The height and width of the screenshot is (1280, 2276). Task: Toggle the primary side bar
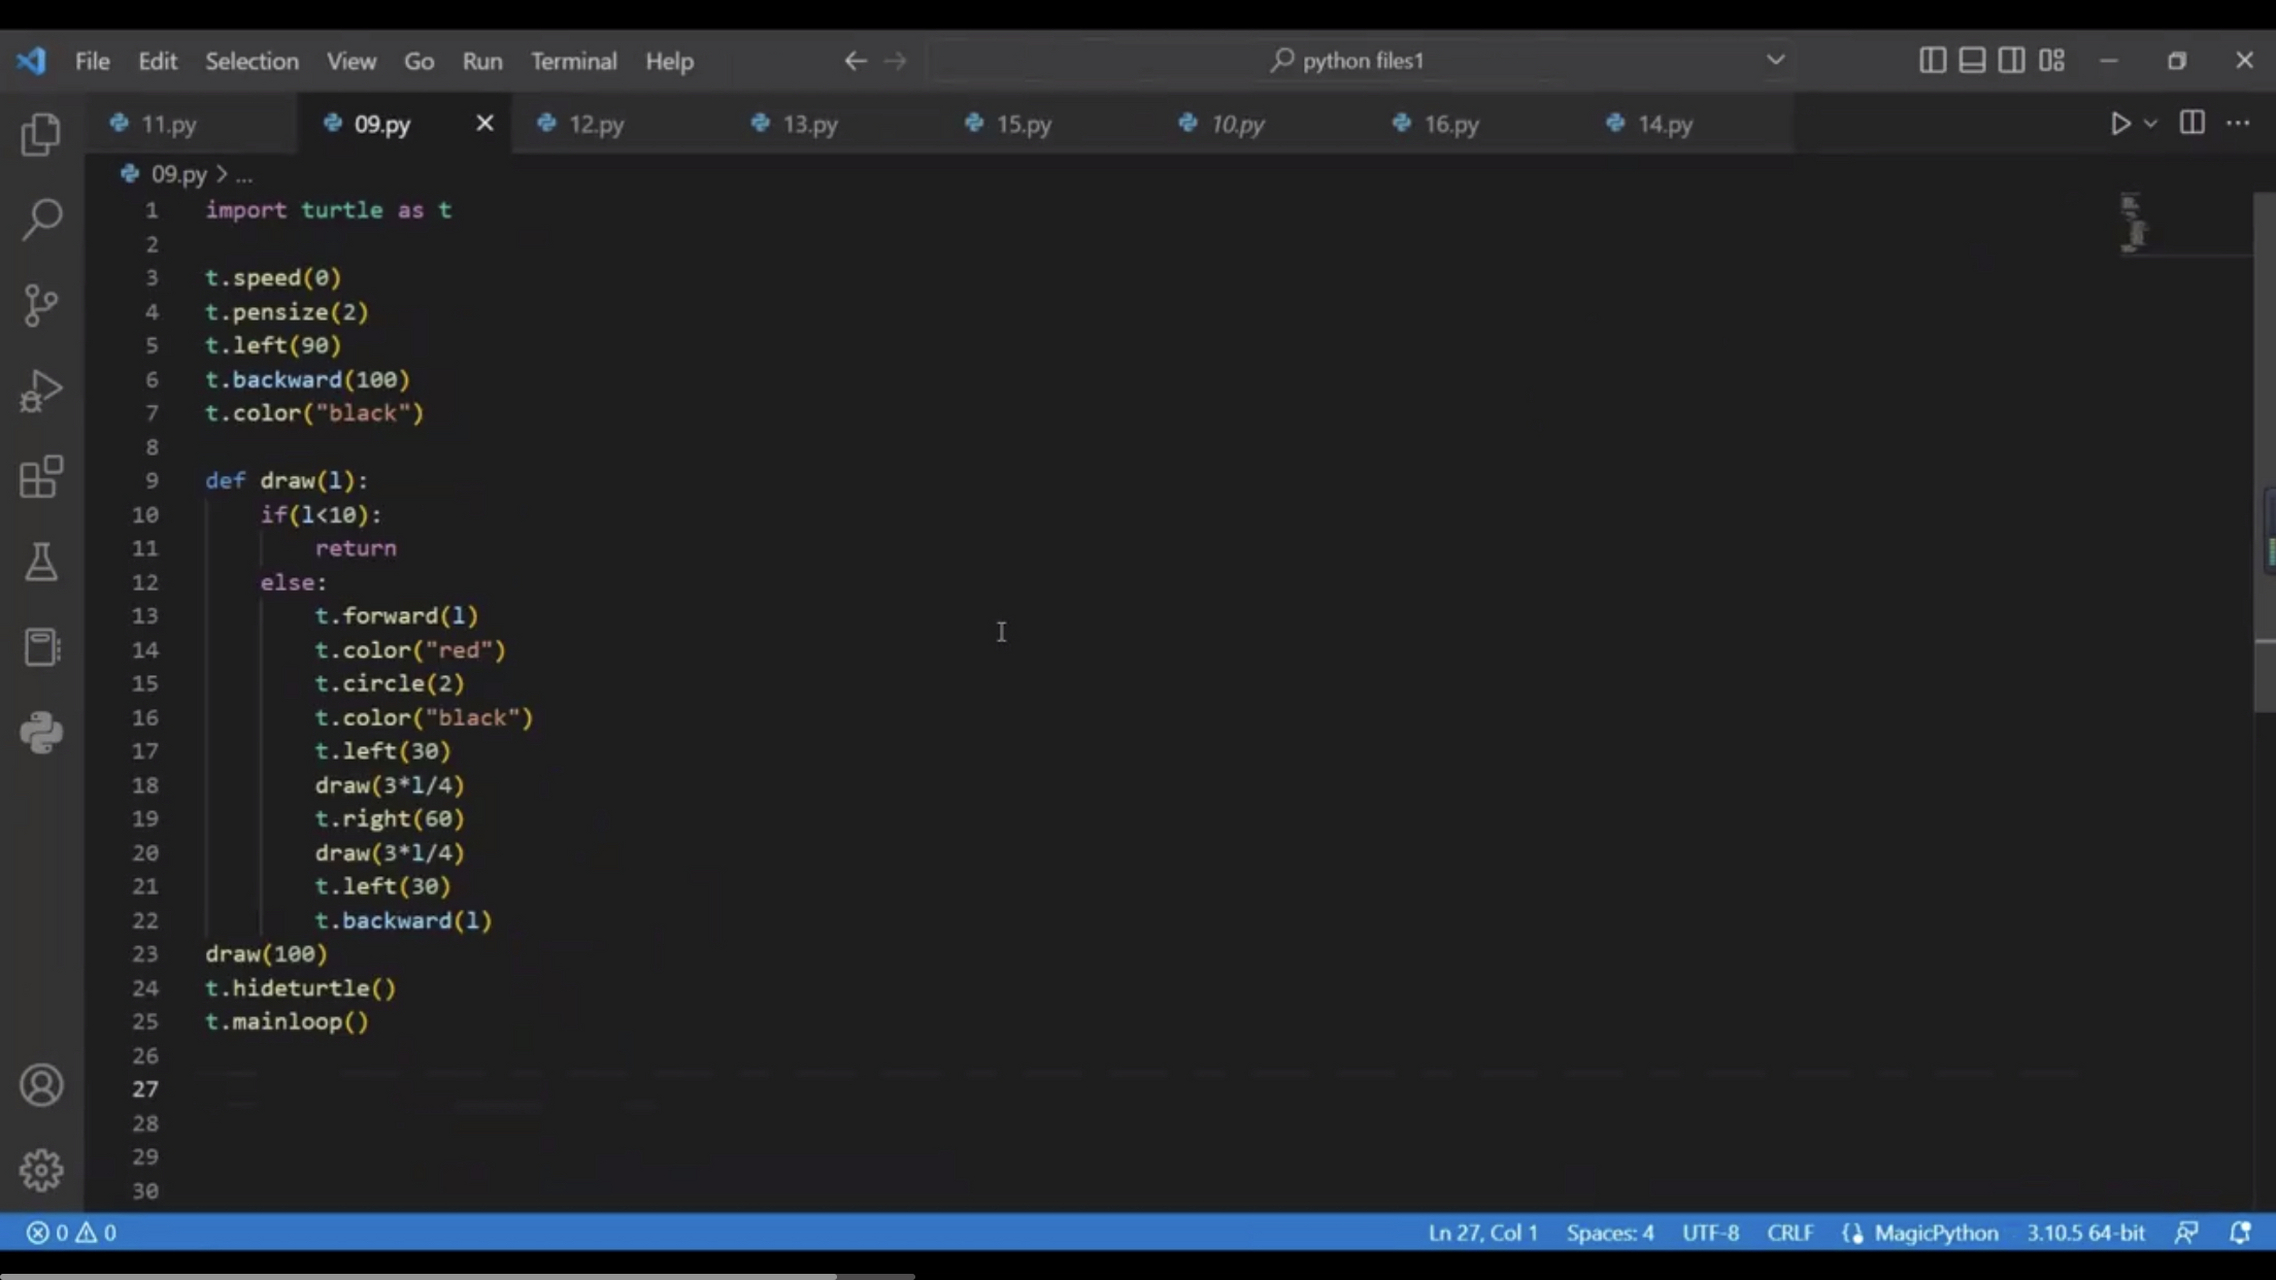coord(1932,60)
